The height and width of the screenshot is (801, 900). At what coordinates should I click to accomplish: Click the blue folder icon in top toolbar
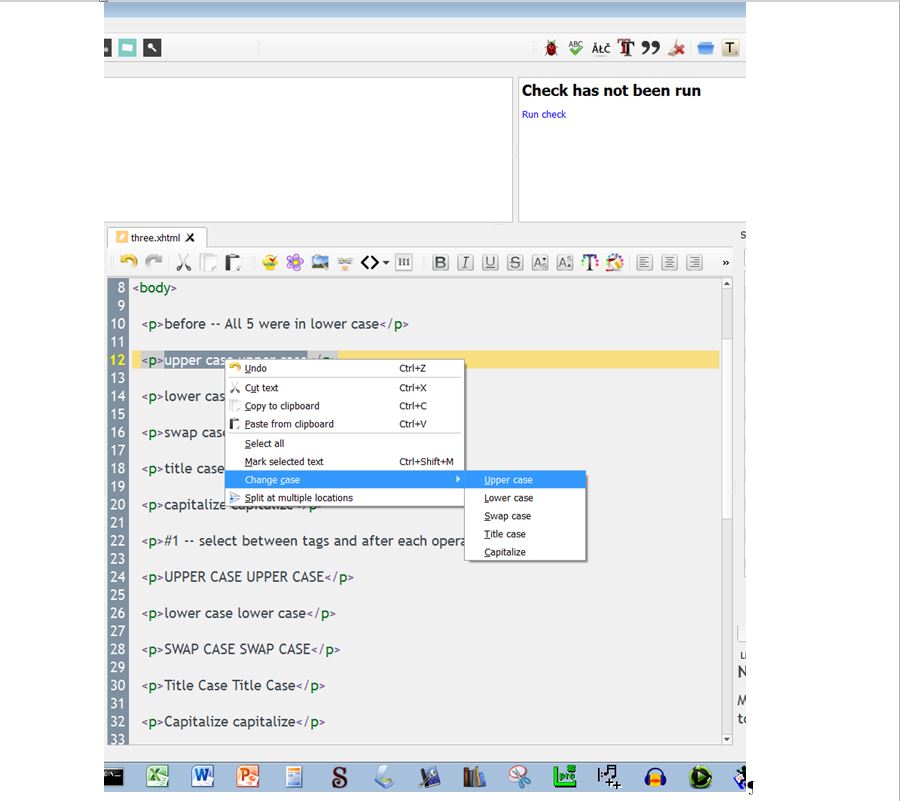[x=705, y=48]
